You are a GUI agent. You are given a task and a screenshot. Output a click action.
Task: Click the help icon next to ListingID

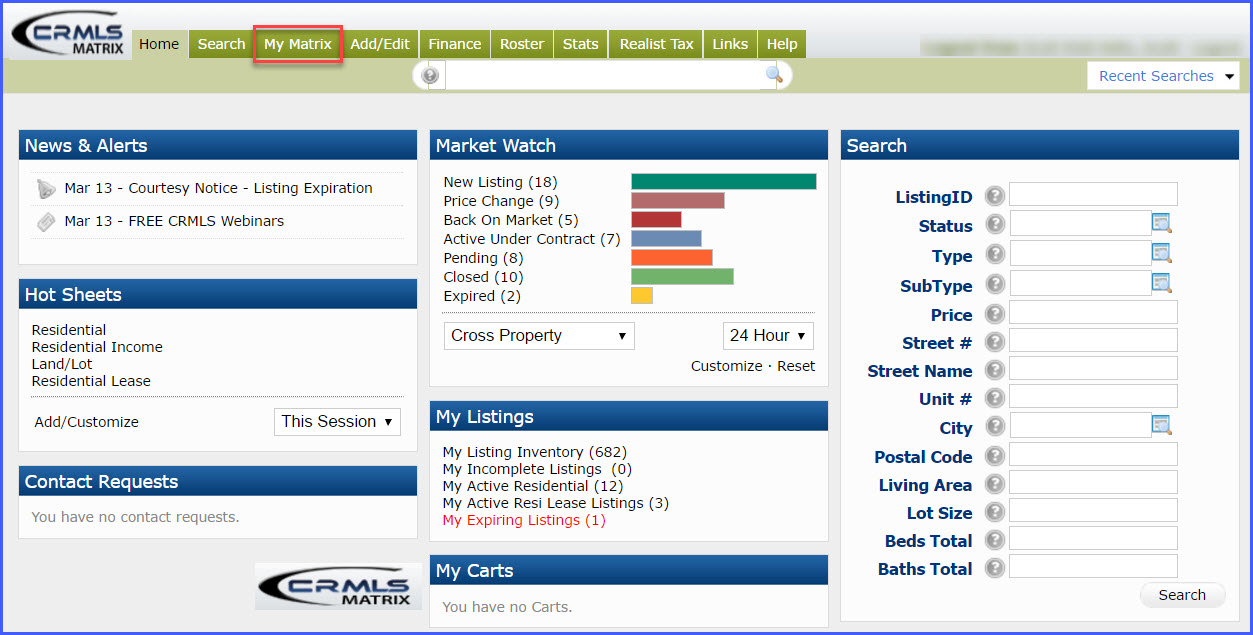(x=994, y=196)
